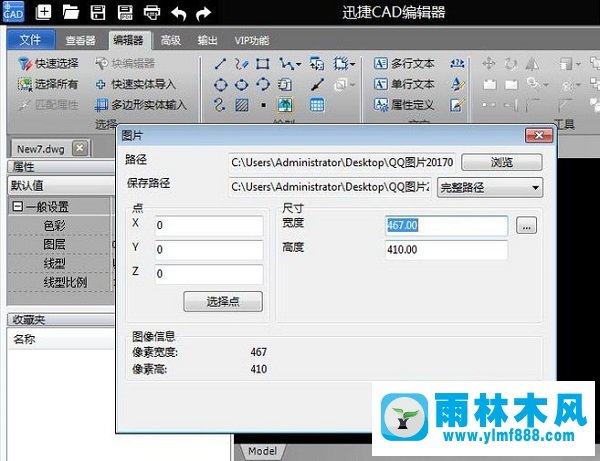The width and height of the screenshot is (600, 461).
Task: Click the 默认值 field
Action: coord(61,186)
